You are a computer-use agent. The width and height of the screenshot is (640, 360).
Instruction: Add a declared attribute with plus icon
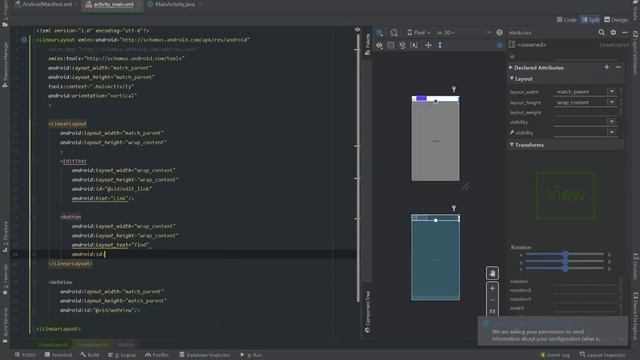(607, 67)
